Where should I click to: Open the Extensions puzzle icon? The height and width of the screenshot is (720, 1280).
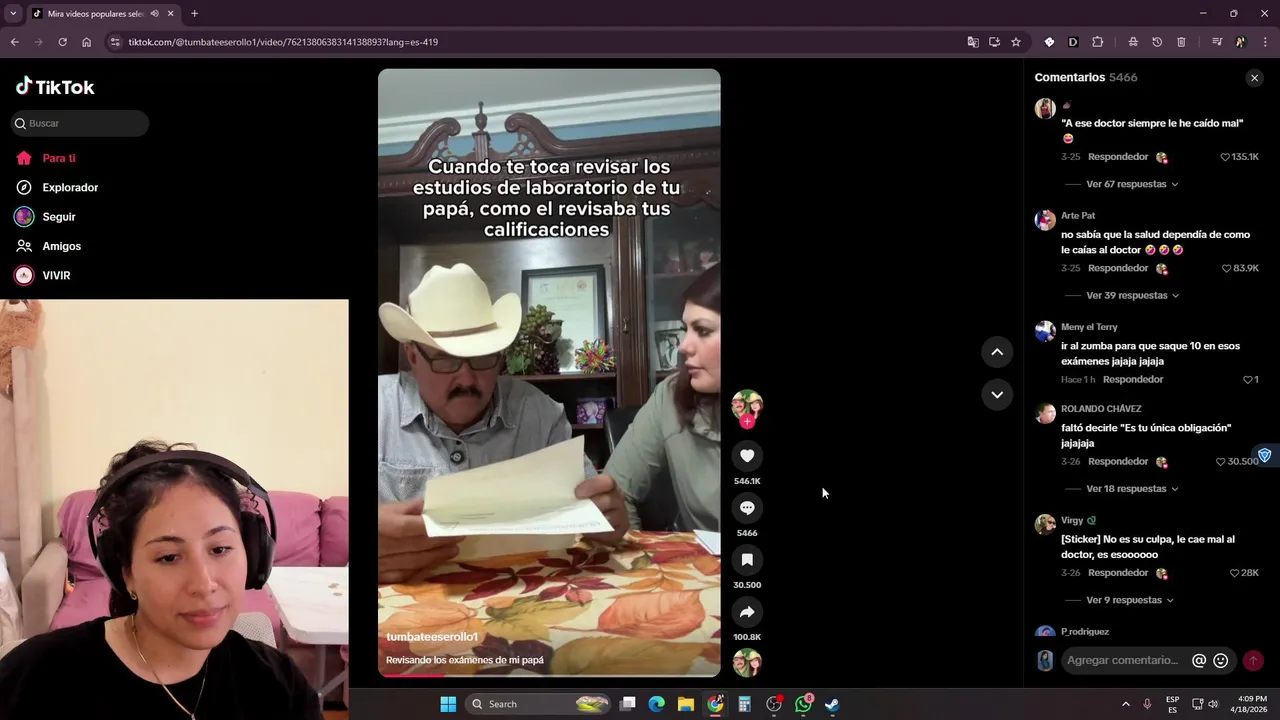tap(1097, 42)
